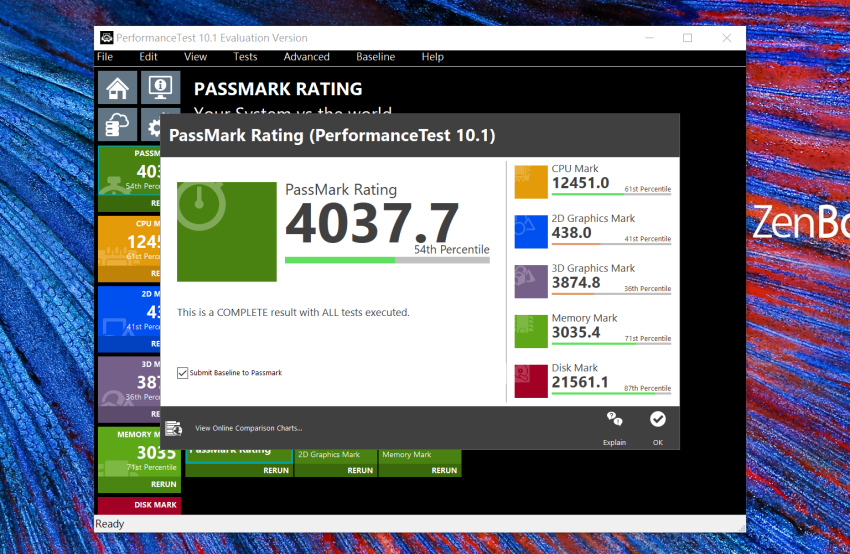Select the PassMark sidebar tile
Viewport: 850px width, 554px height.
click(x=129, y=179)
